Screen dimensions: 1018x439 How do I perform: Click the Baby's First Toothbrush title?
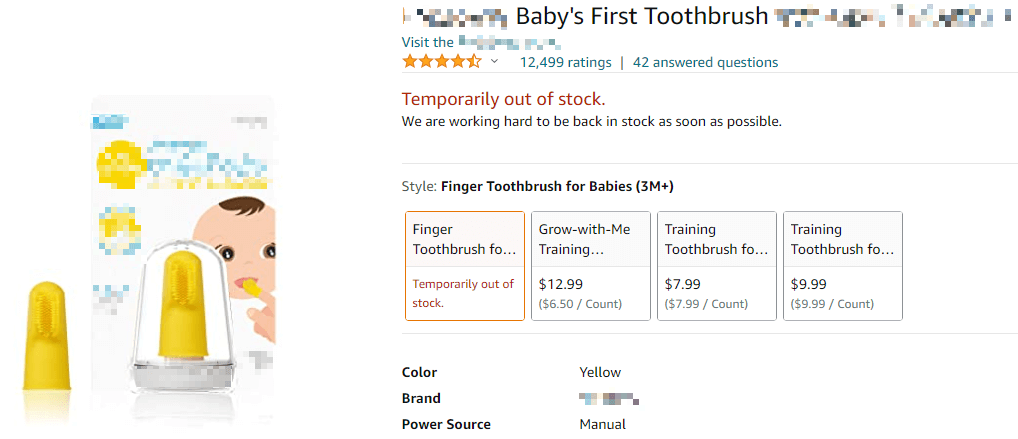(641, 17)
